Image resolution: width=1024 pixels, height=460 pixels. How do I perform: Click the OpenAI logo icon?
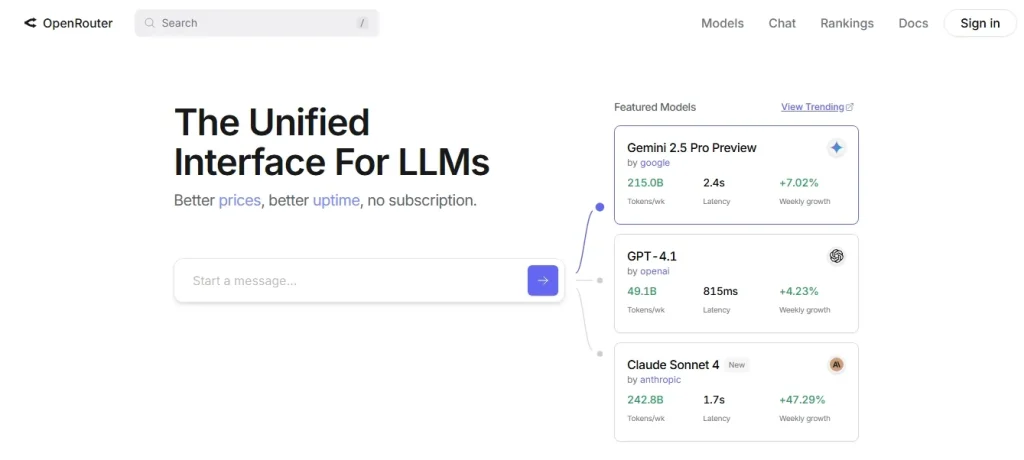pyautogui.click(x=837, y=256)
